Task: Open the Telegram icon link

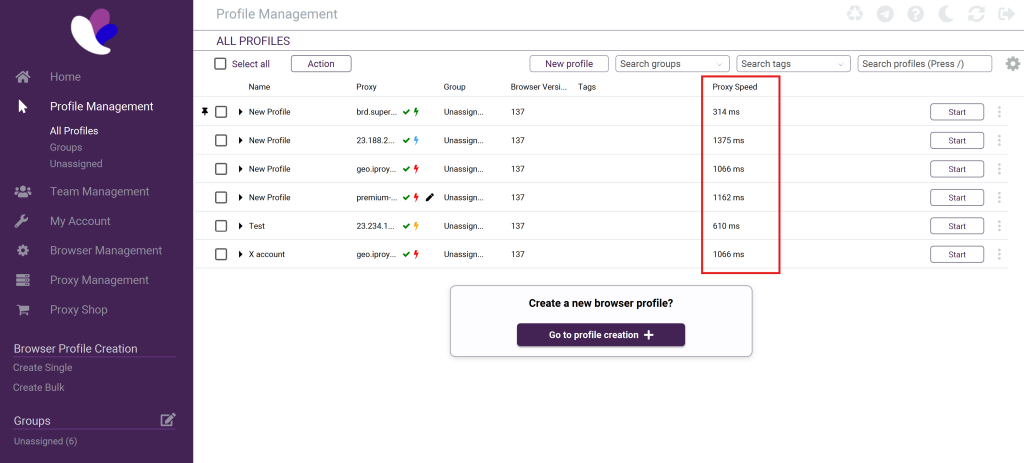Action: tap(884, 14)
